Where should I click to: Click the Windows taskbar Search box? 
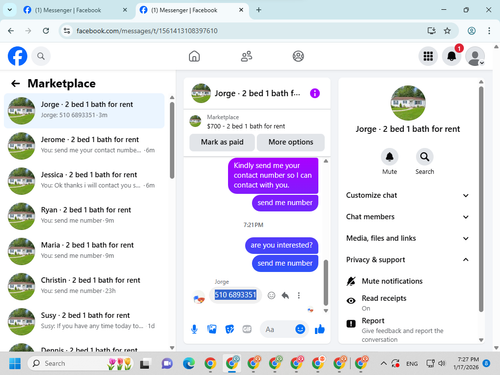[80, 363]
